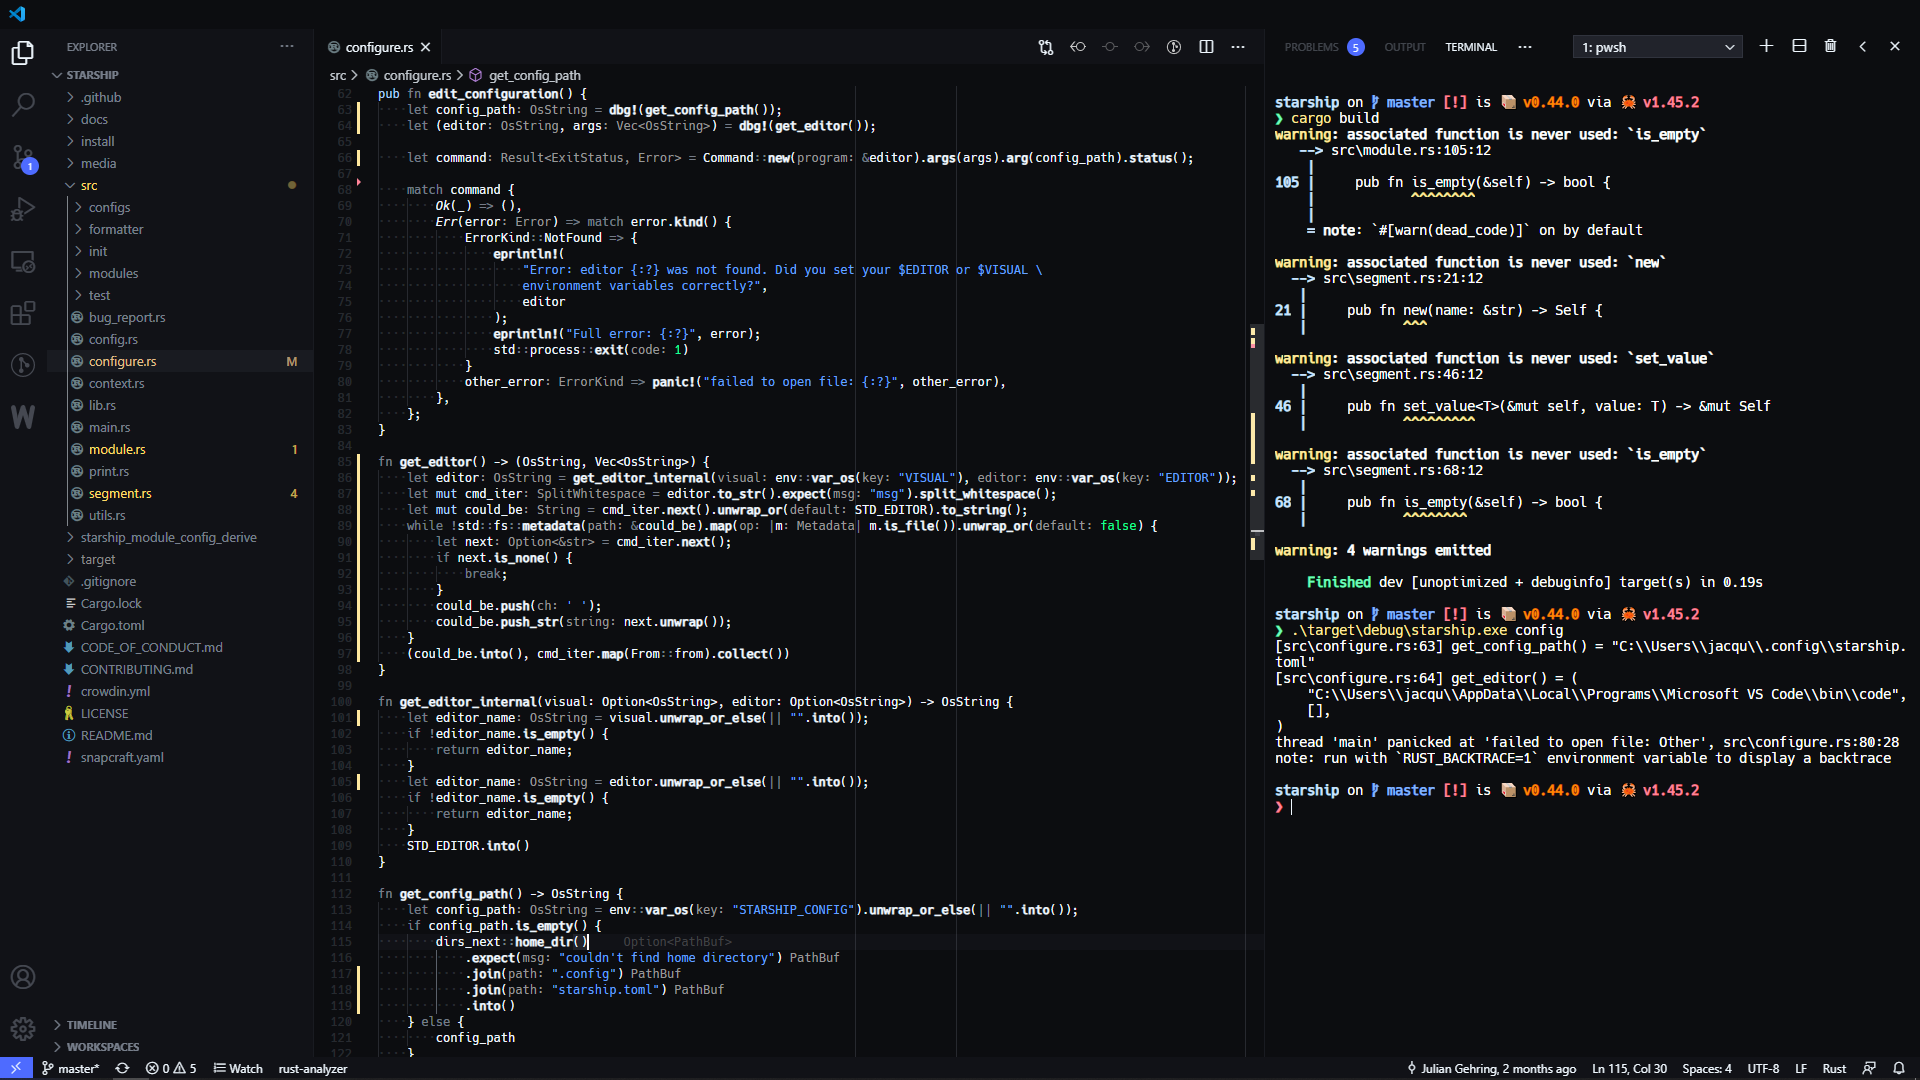
Task: Open a new terminal with the plus icon
Action: coord(1766,46)
